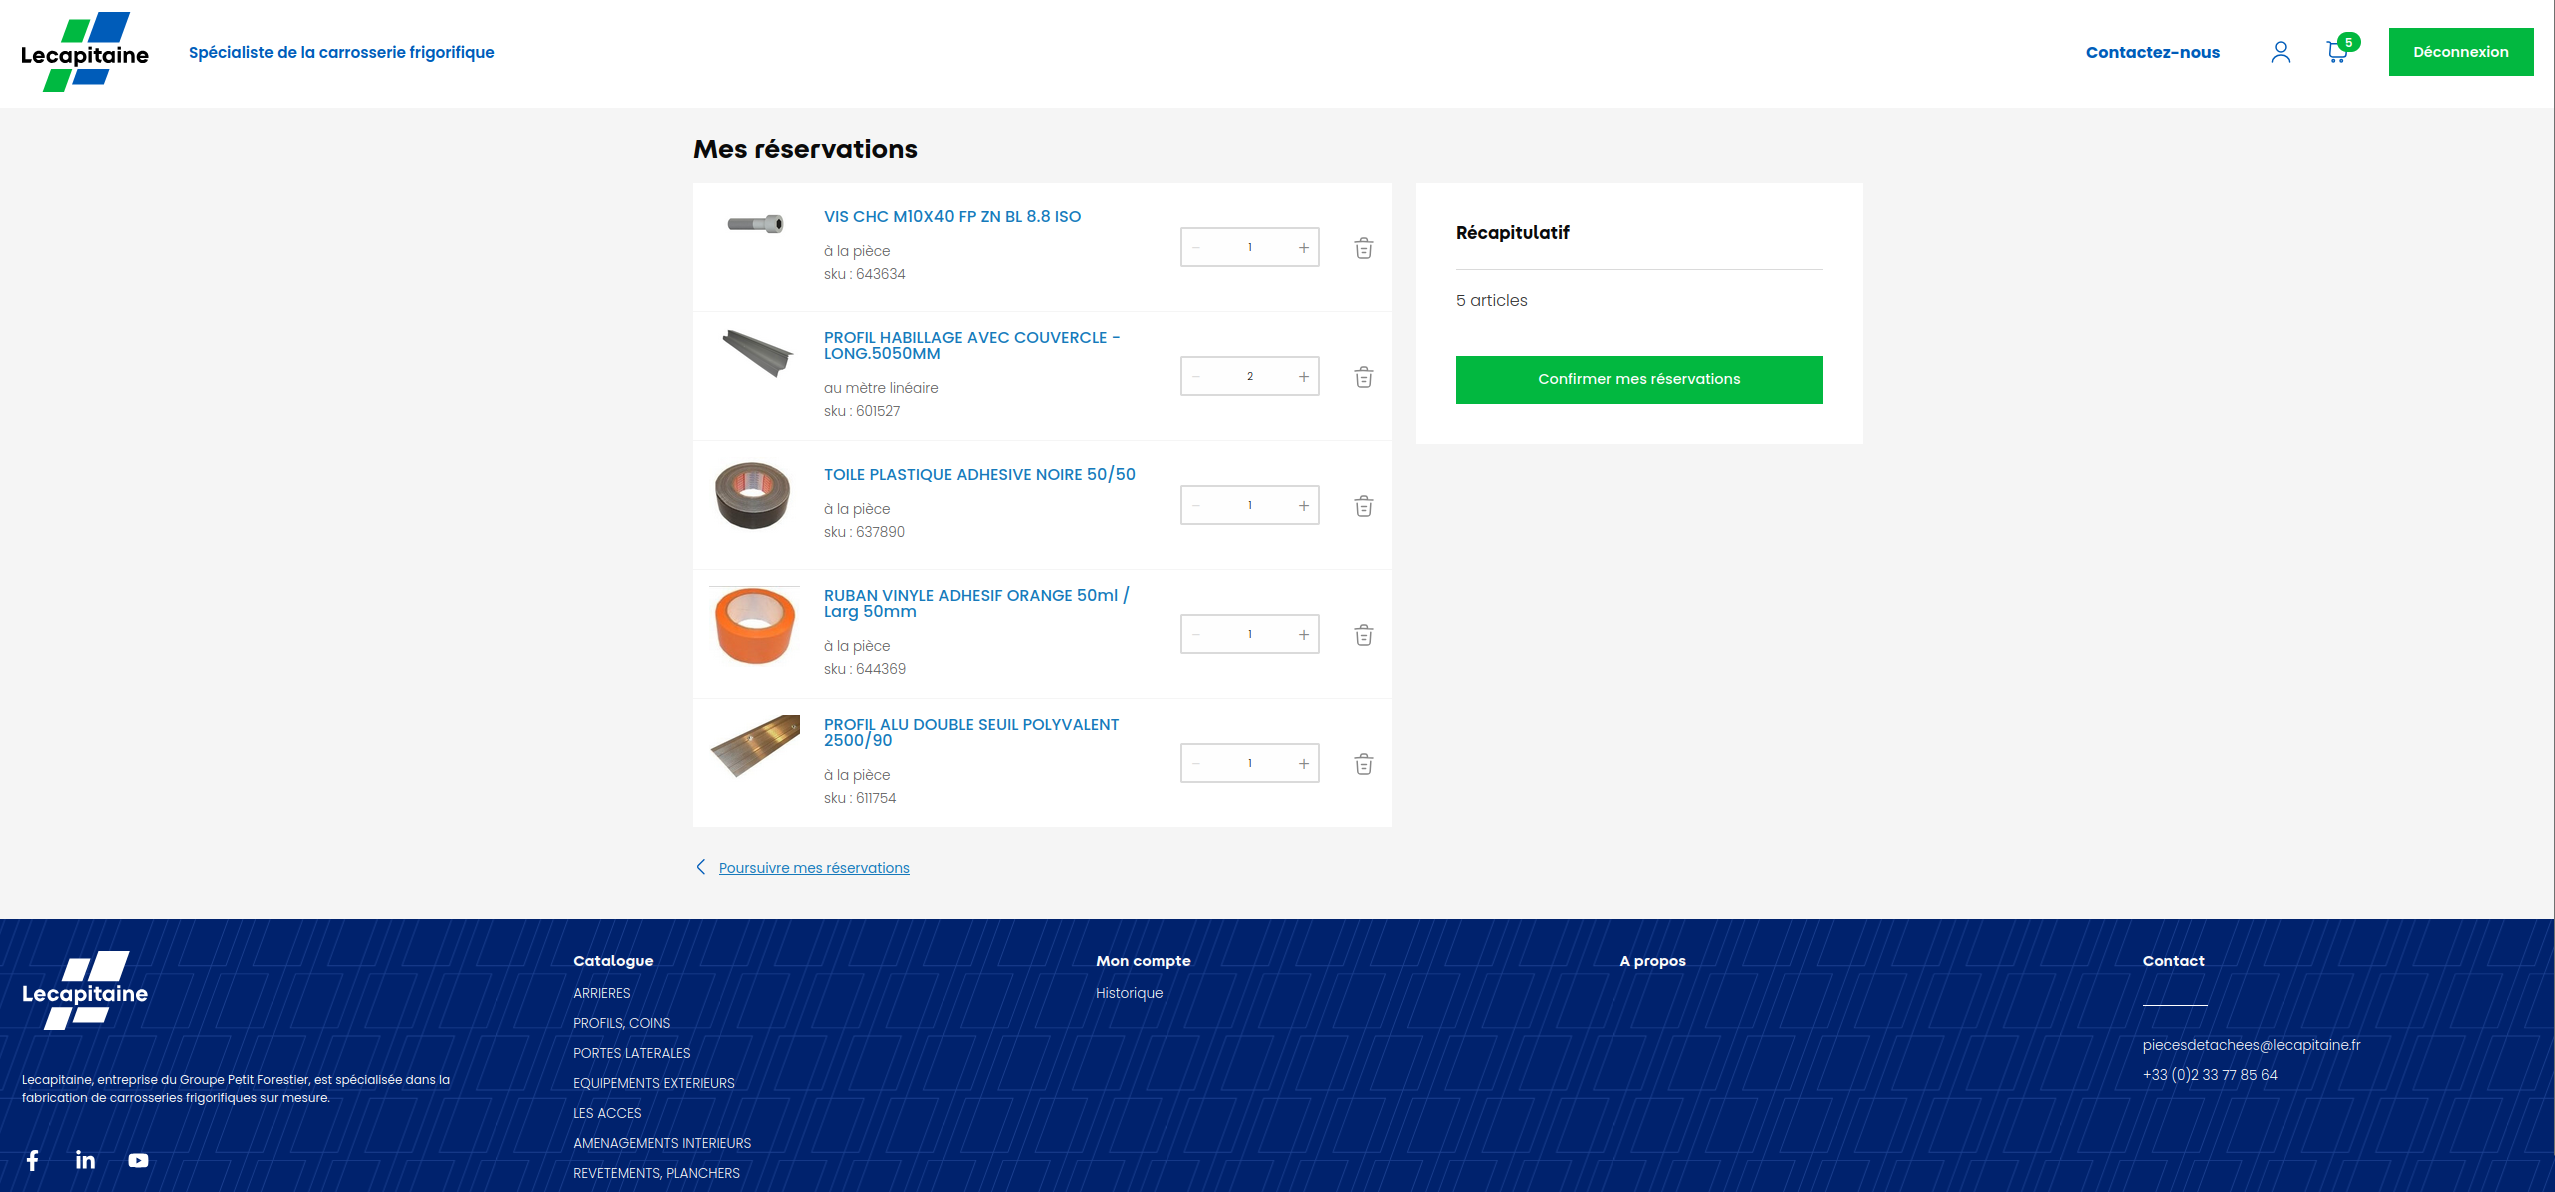Increase quantity of VIS CHC M10X40
2555x1192 pixels.
coord(1303,248)
